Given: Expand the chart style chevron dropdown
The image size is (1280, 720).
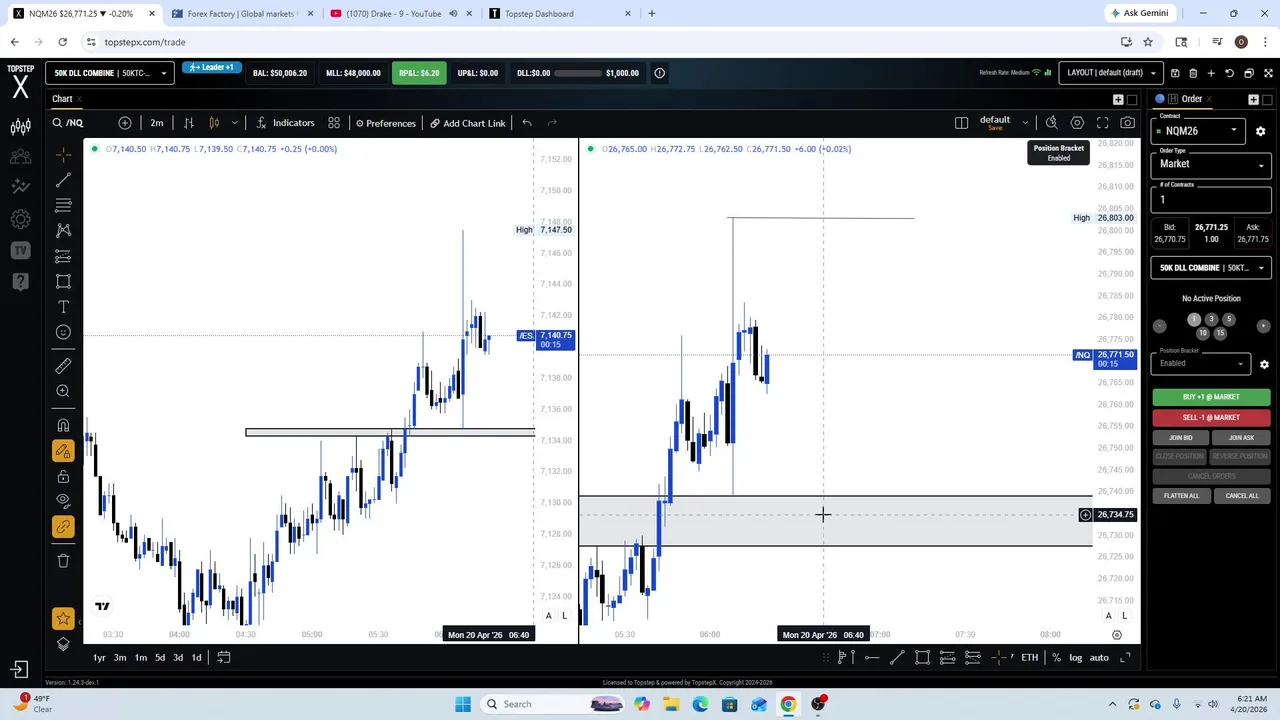Looking at the screenshot, I should point(234,123).
